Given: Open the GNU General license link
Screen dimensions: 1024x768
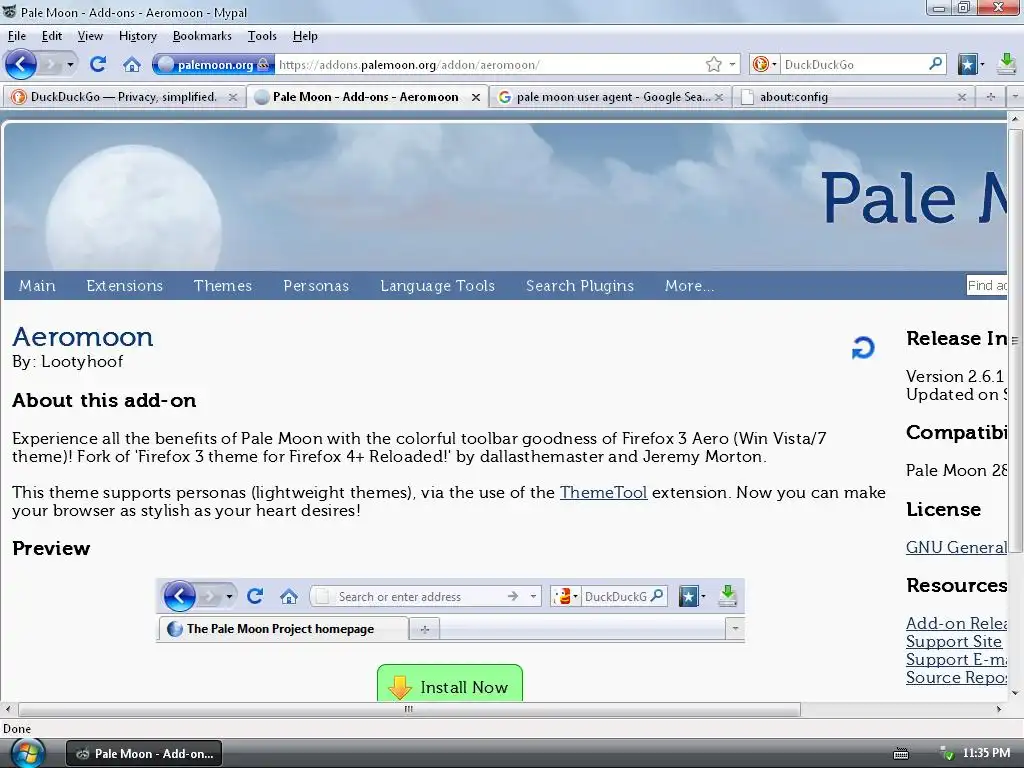Looking at the screenshot, I should (x=956, y=547).
